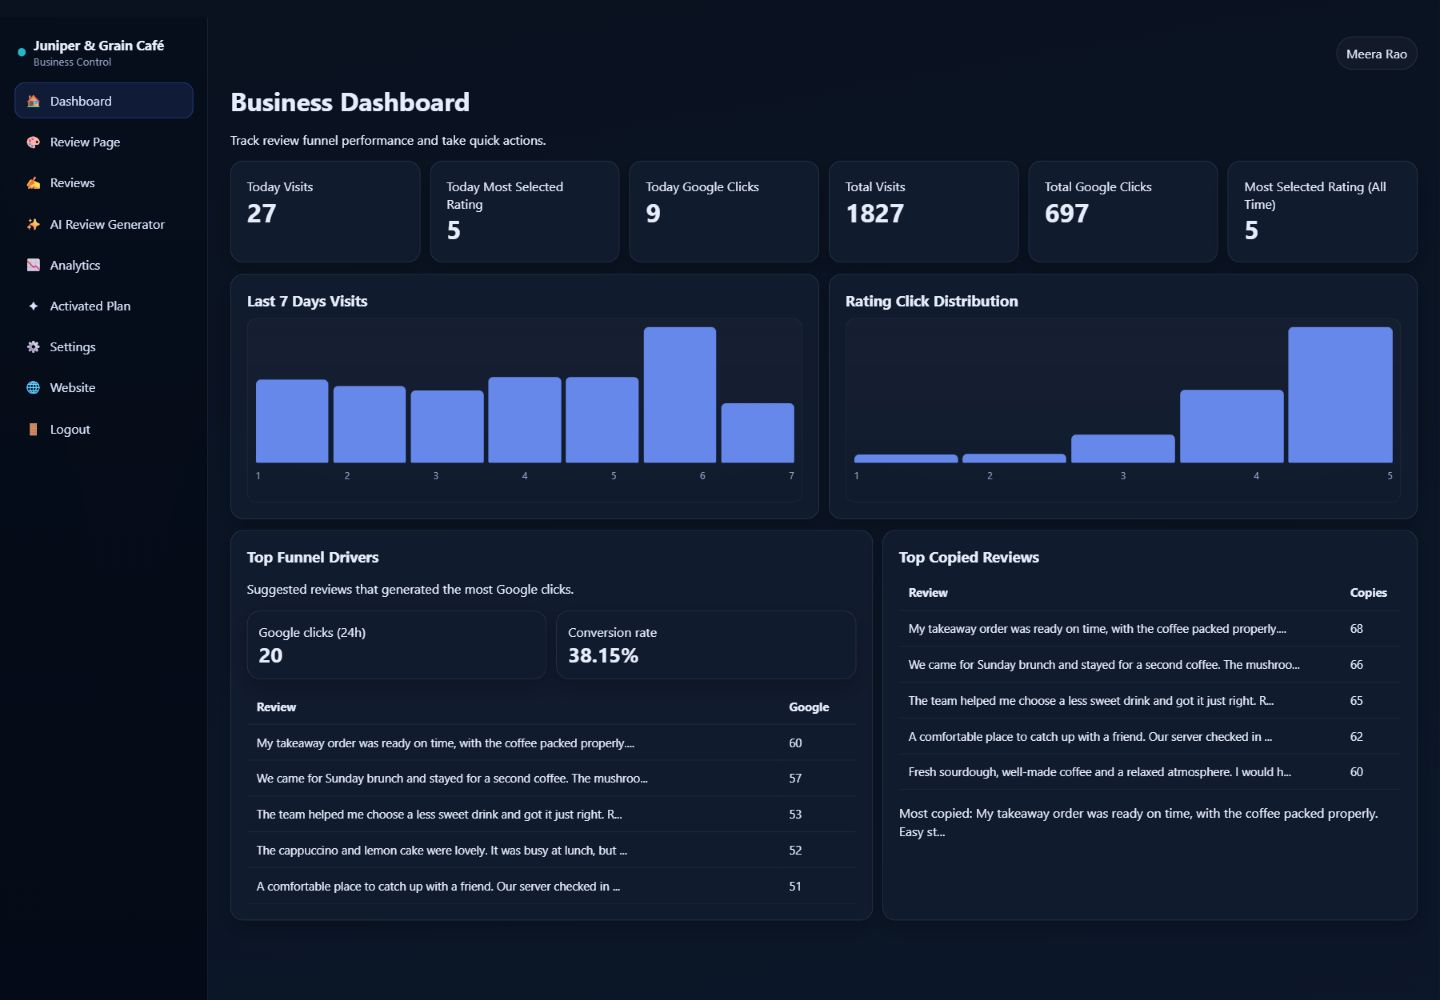
Task: Select the Today Visits card
Action: 325,212
